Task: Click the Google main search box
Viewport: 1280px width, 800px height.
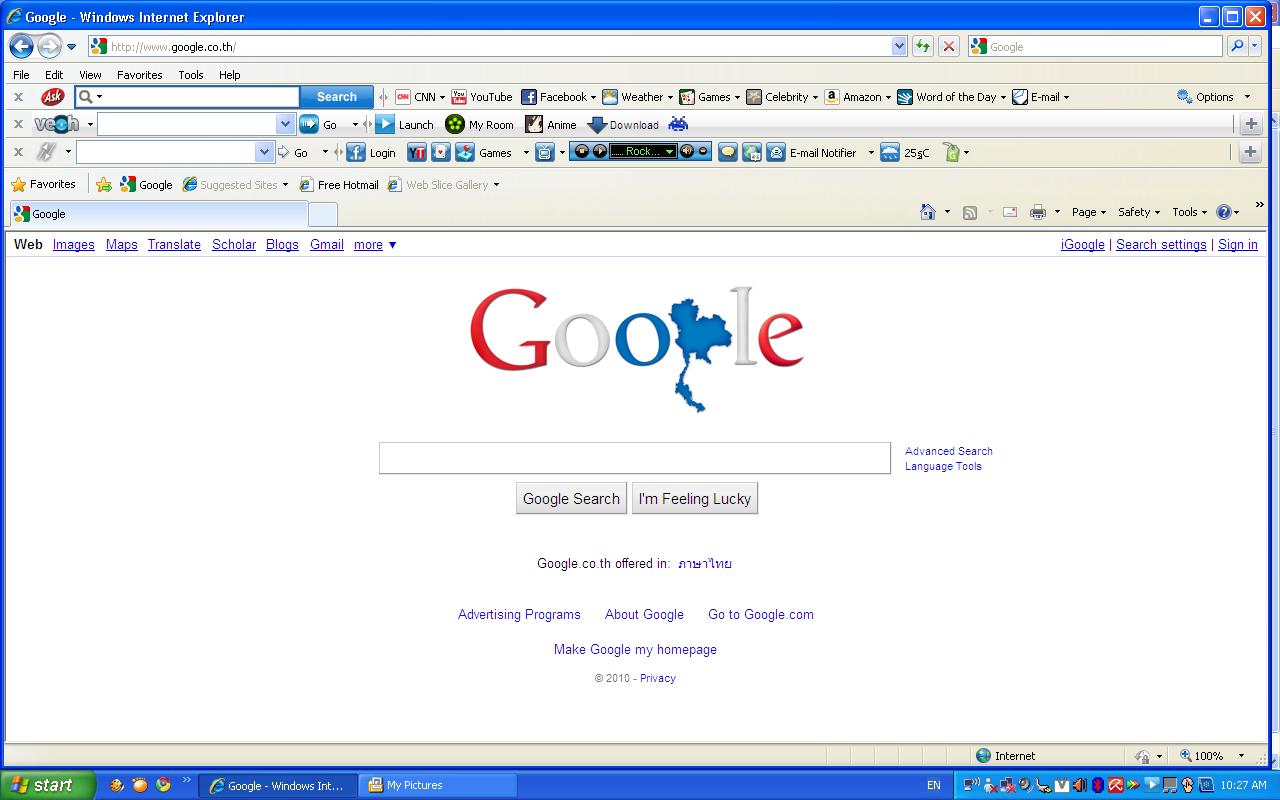Action: pyautogui.click(x=635, y=458)
